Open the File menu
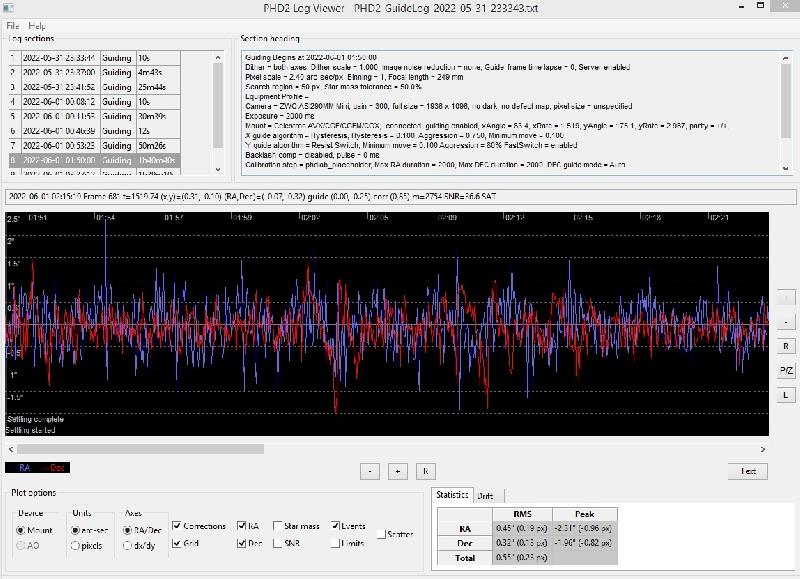Image resolution: width=800 pixels, height=579 pixels. (12, 25)
